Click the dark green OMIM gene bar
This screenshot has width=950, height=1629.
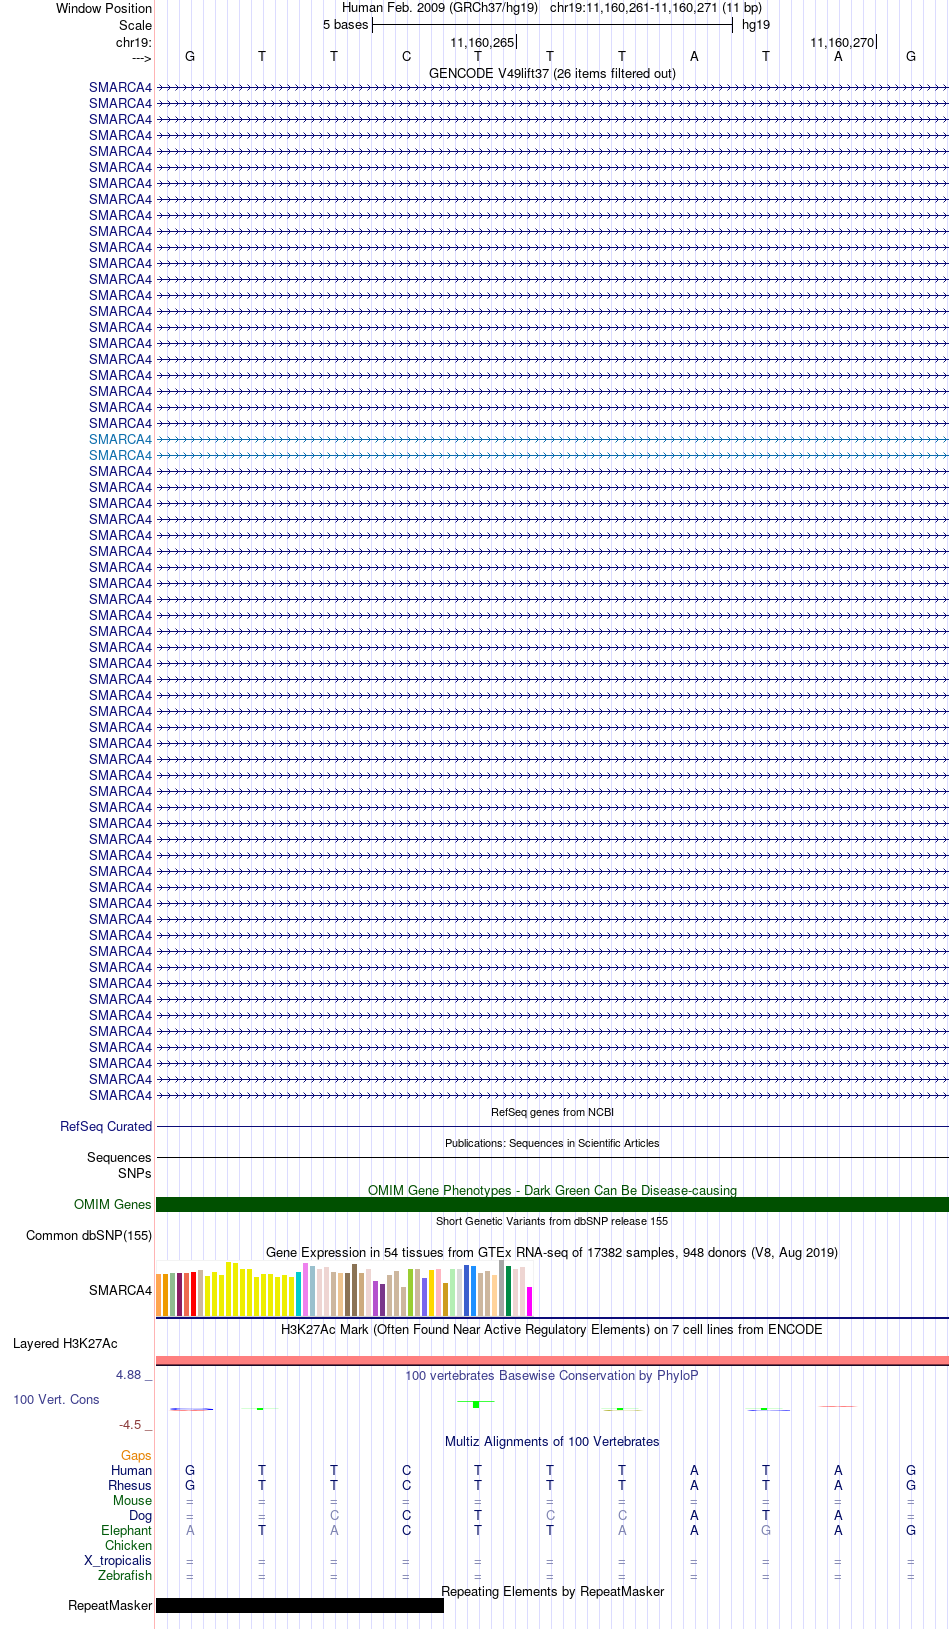point(552,1204)
